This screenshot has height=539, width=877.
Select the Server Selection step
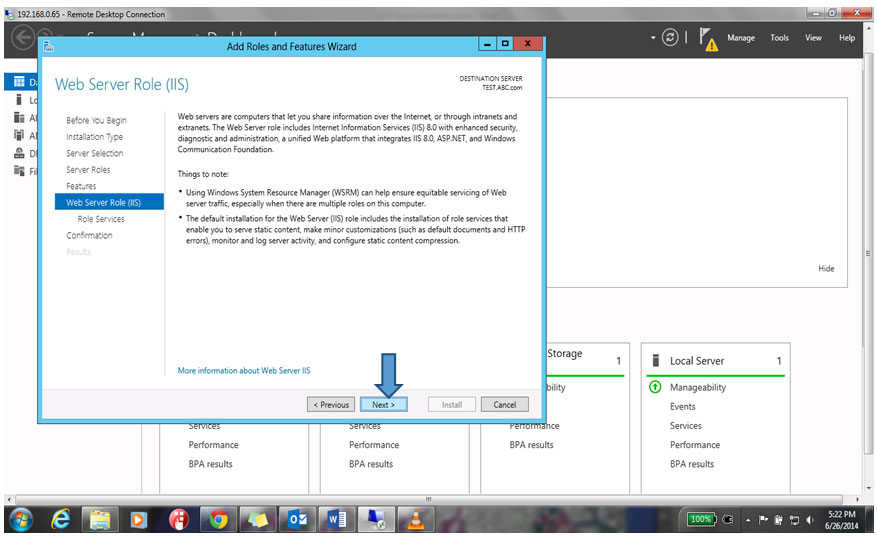click(x=95, y=153)
